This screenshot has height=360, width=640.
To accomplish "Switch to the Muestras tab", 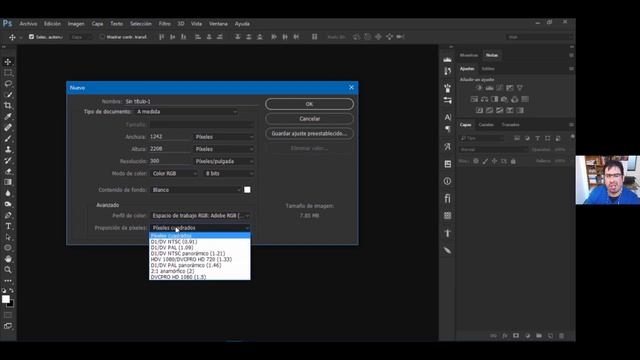I will (x=469, y=55).
